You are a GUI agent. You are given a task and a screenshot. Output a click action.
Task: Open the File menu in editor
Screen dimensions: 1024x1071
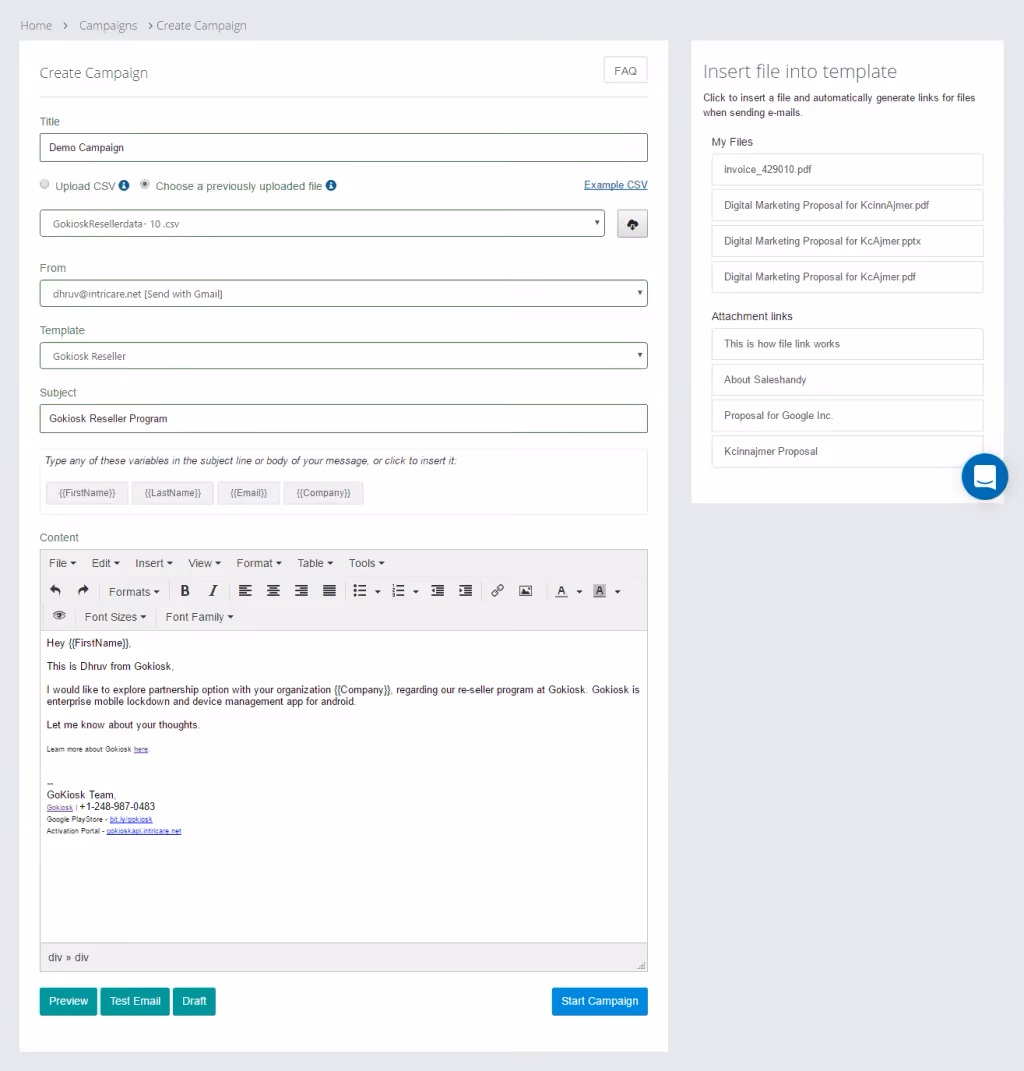click(x=62, y=563)
